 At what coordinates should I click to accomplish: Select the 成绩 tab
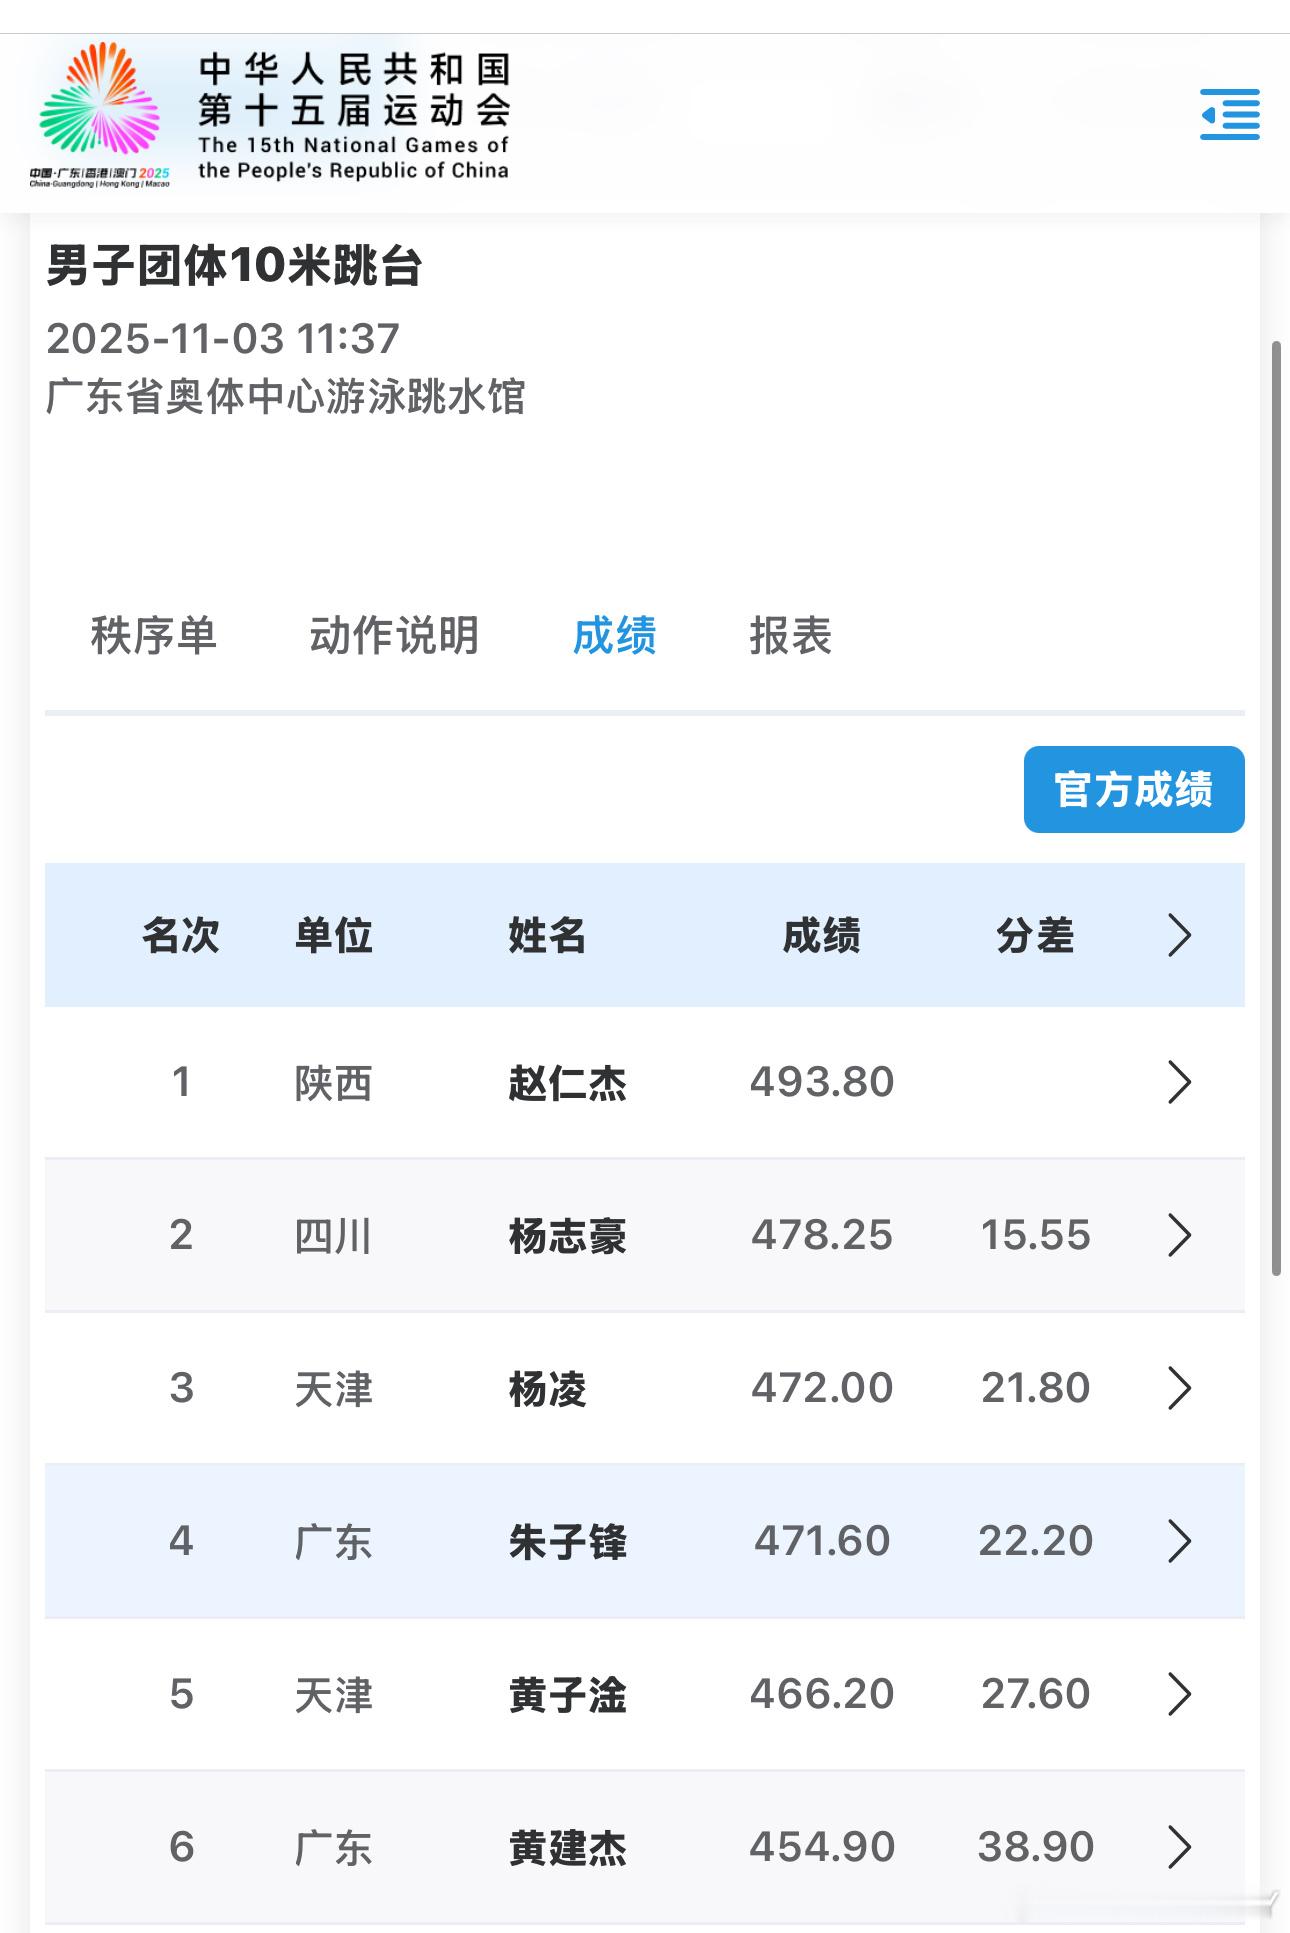(x=614, y=636)
